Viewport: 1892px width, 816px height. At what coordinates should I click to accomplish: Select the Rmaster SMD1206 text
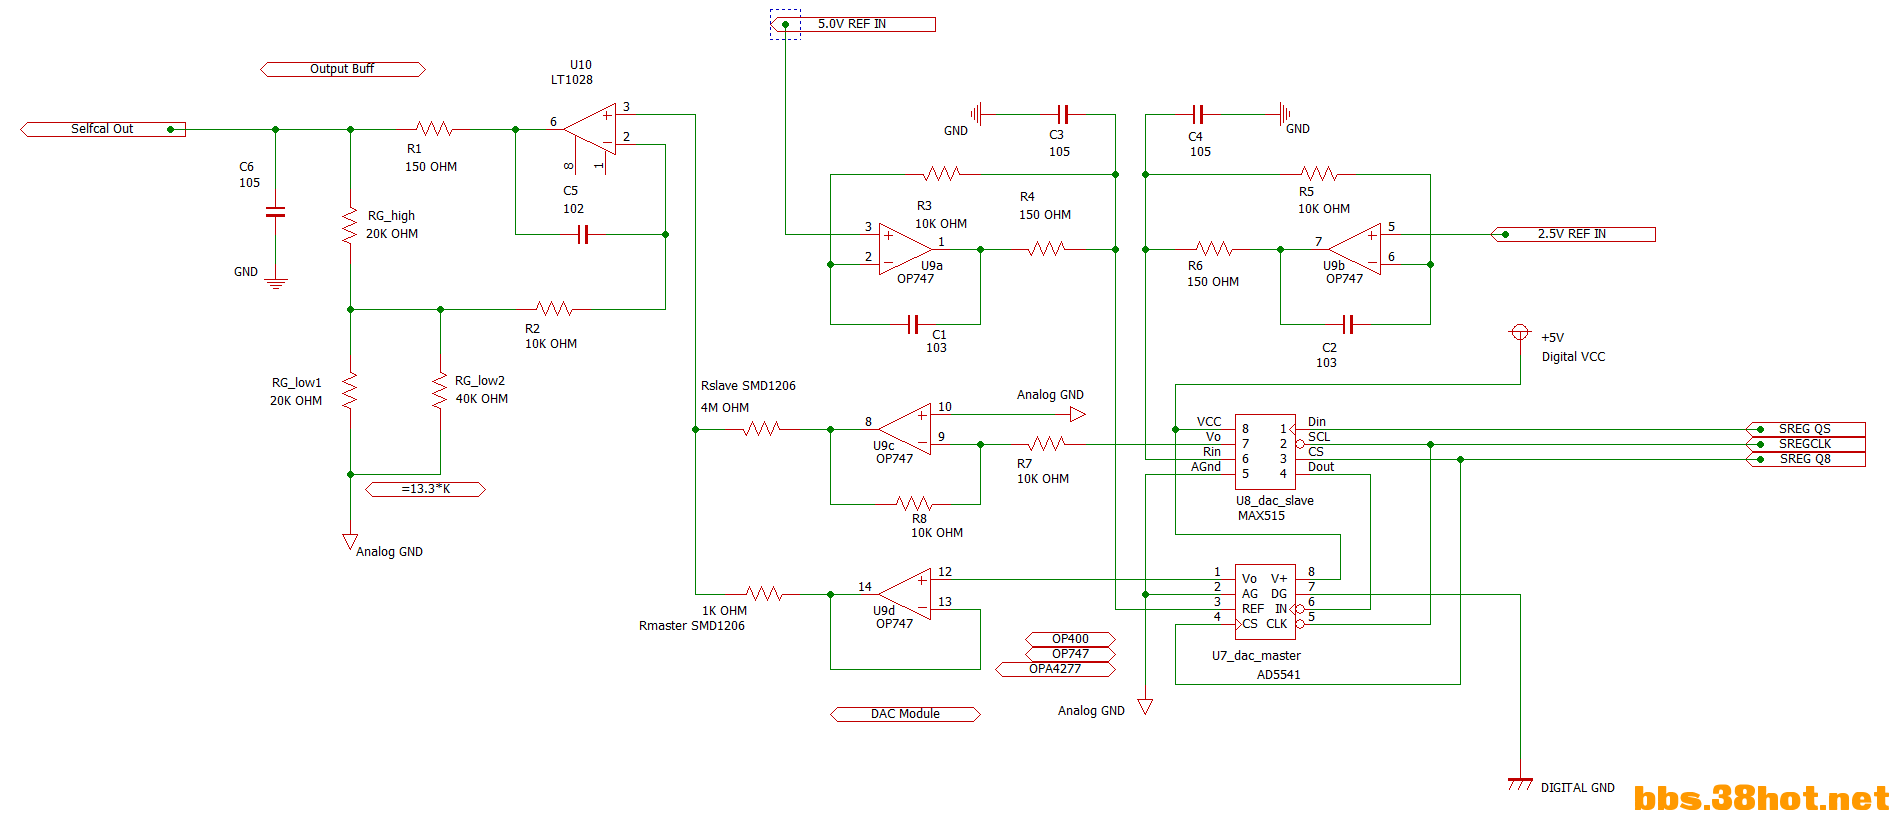click(x=692, y=626)
